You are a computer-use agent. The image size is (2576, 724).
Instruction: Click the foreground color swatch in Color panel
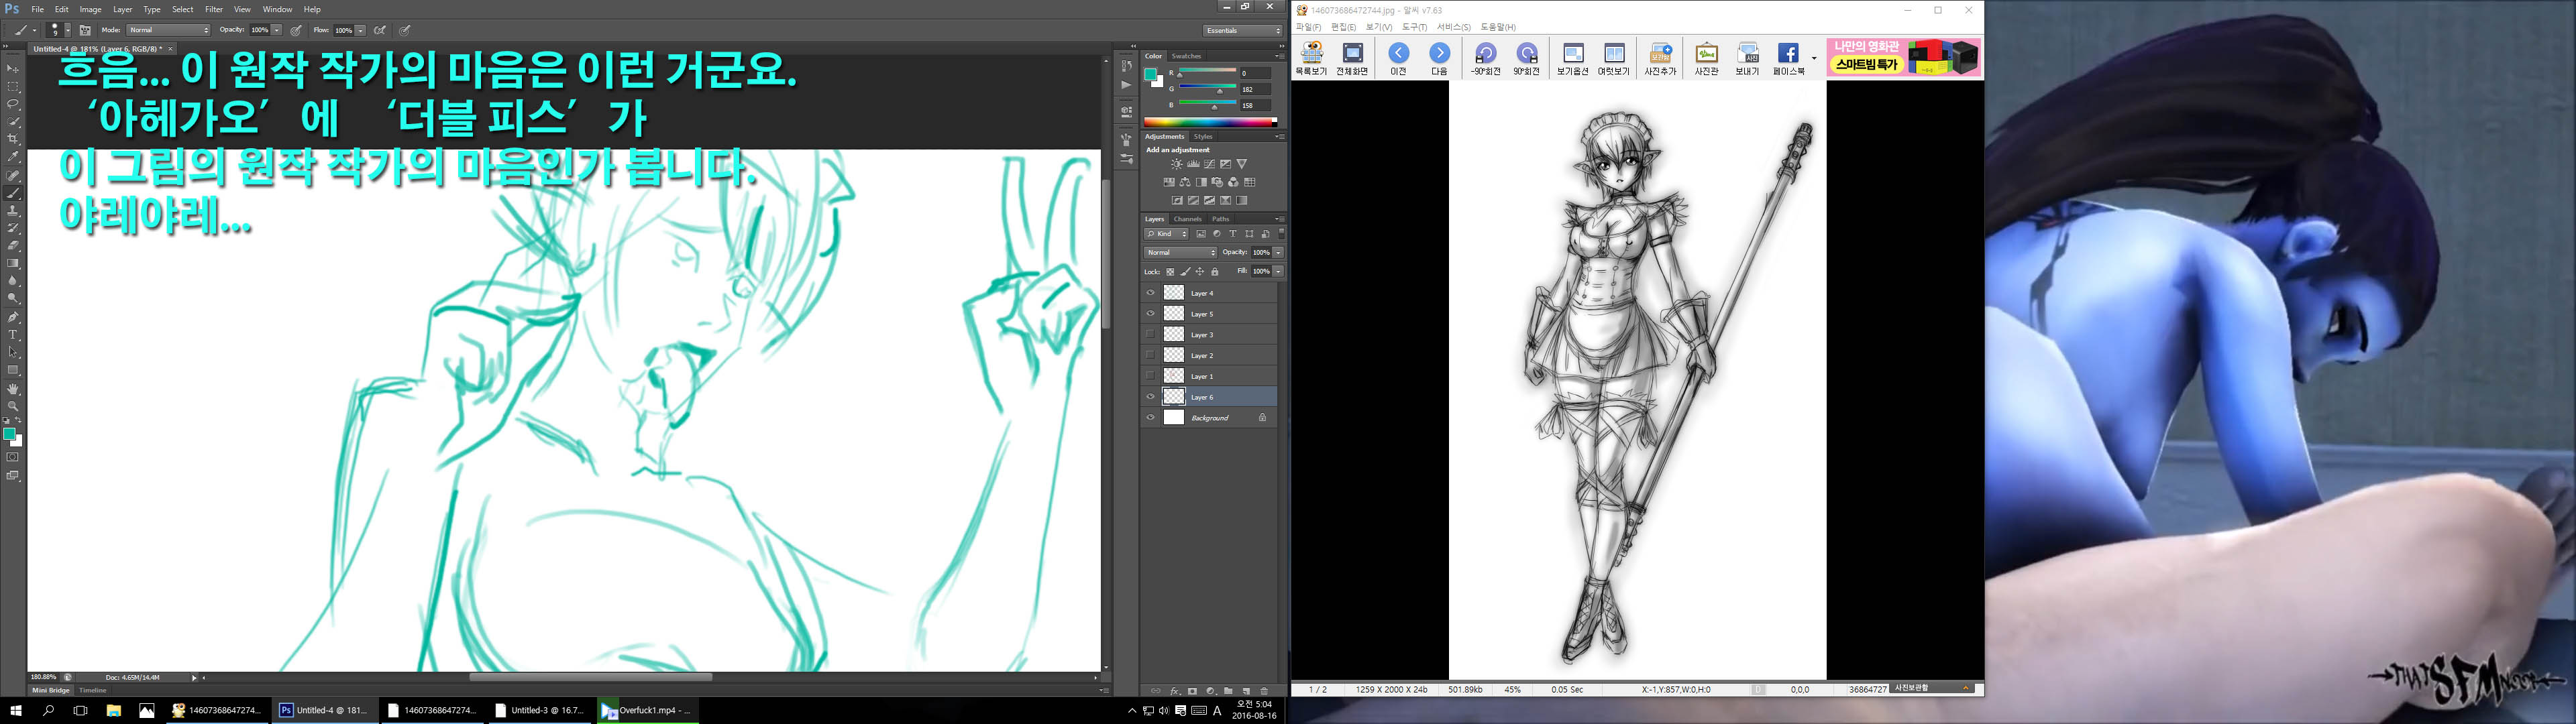click(1152, 75)
